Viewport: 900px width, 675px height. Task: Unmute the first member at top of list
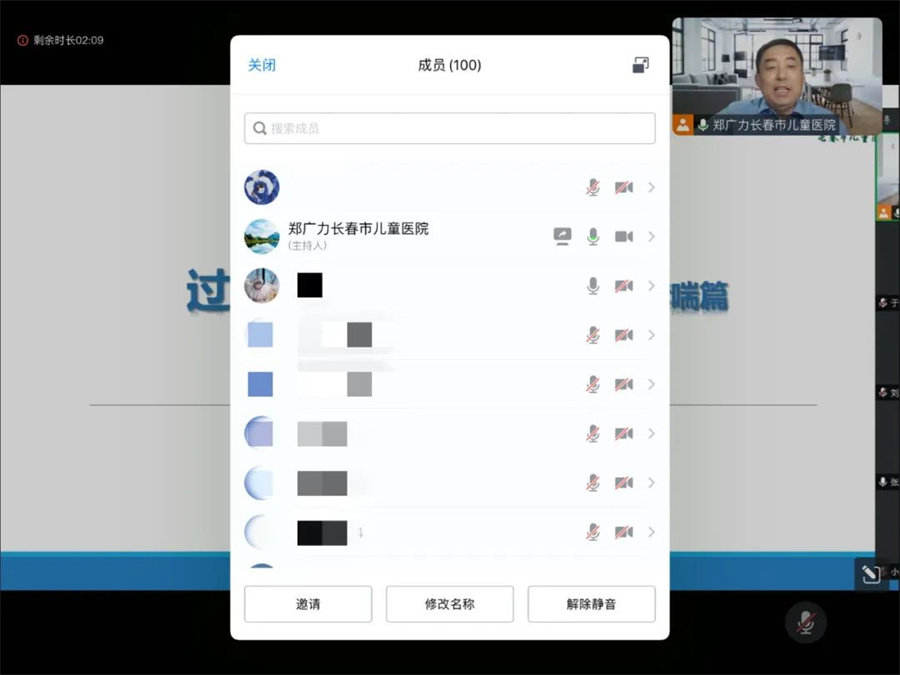593,188
